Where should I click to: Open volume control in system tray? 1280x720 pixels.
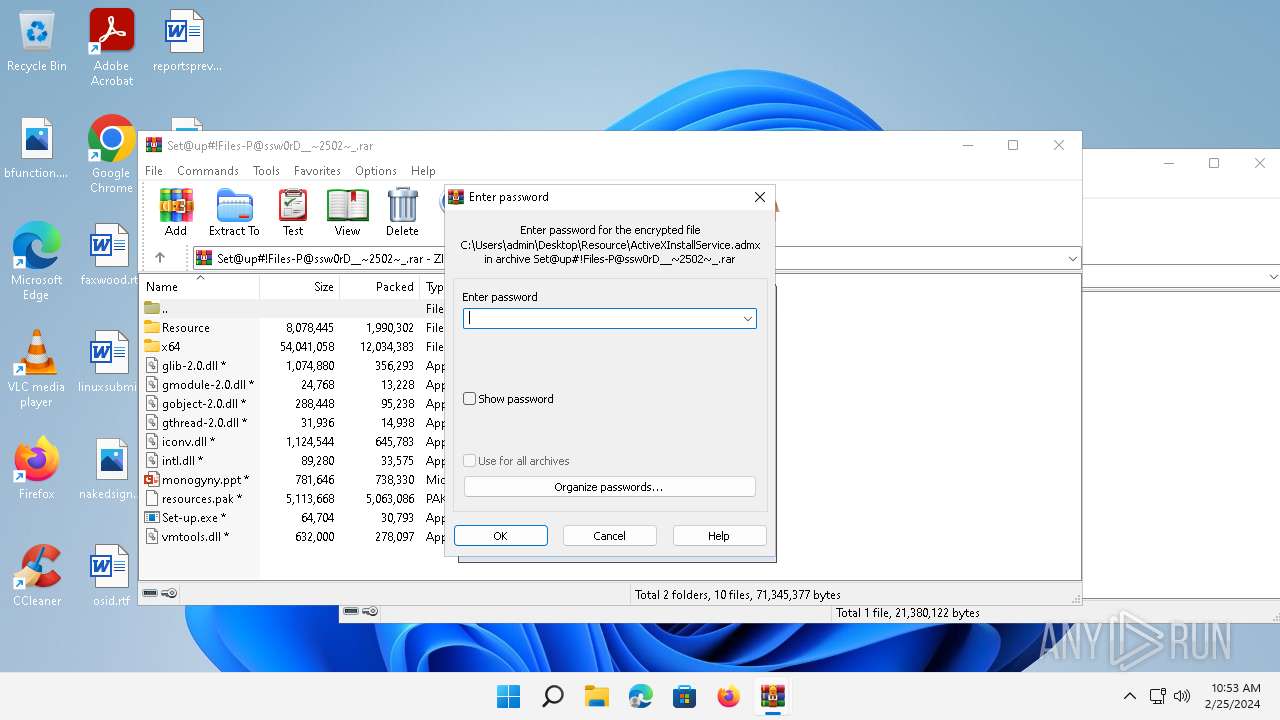(1182, 696)
